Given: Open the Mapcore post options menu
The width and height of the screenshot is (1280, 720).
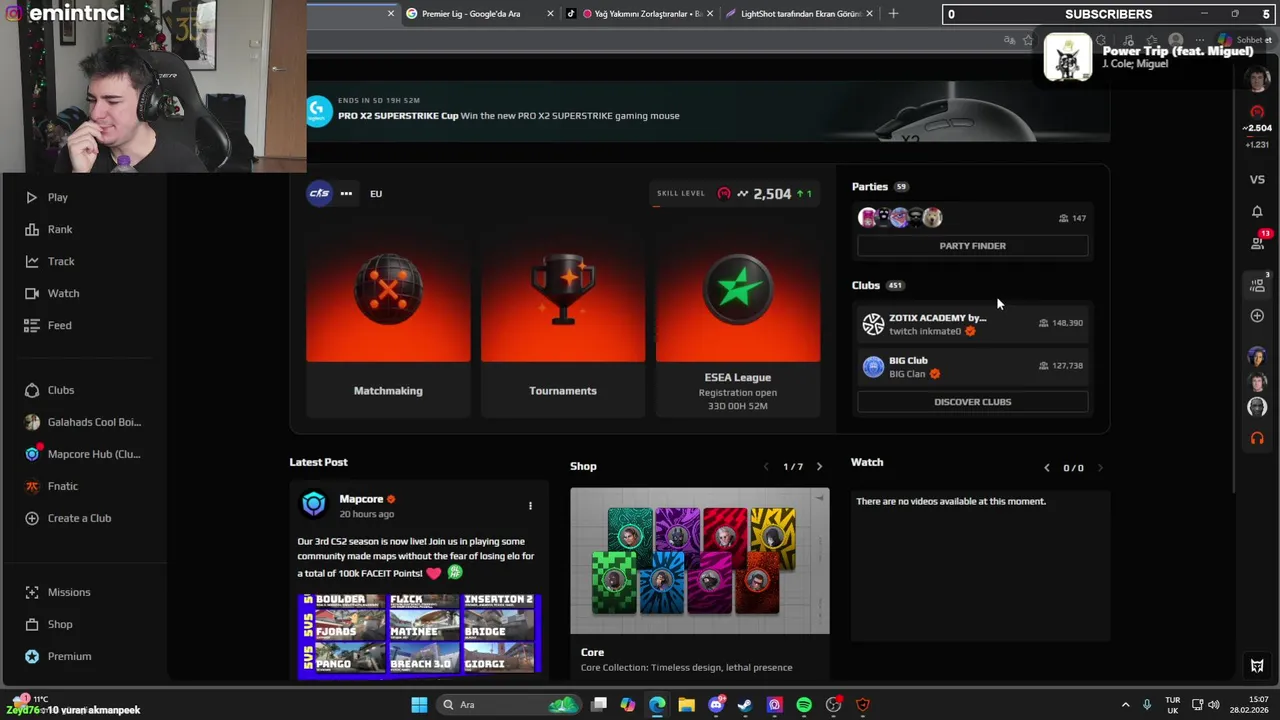Looking at the screenshot, I should 530,506.
